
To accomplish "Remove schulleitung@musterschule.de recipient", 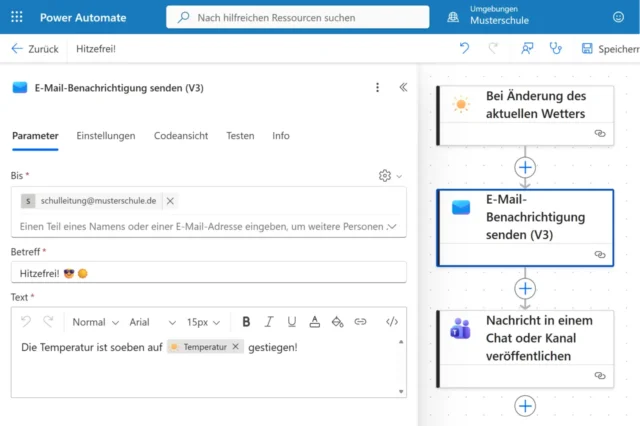I will point(170,201).
